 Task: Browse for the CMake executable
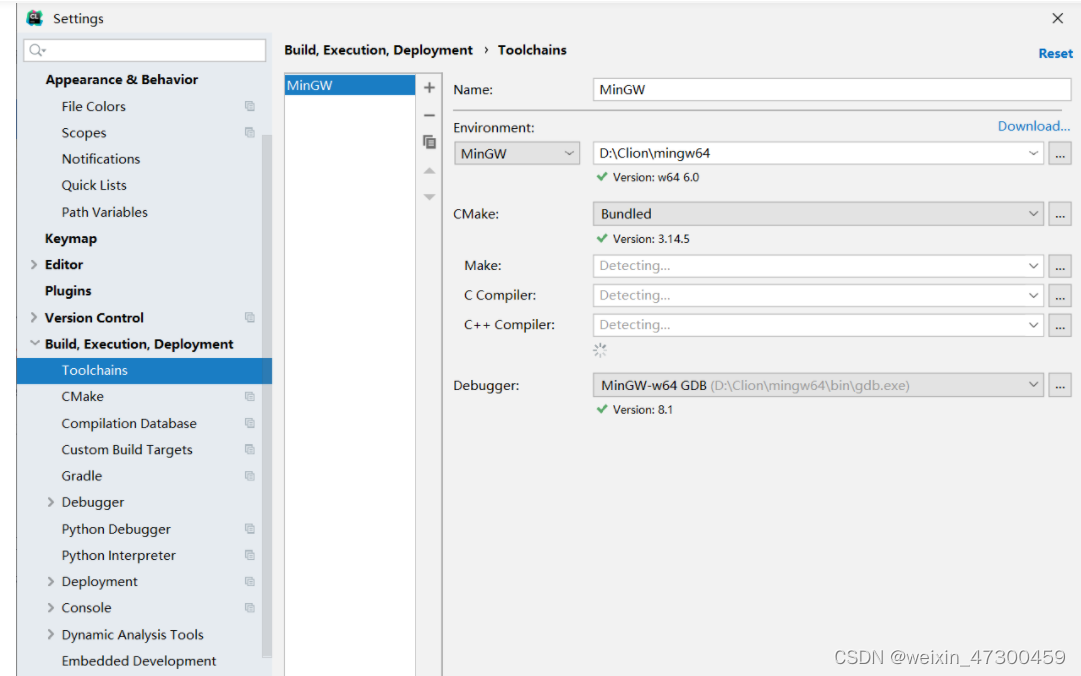pyautogui.click(x=1060, y=214)
